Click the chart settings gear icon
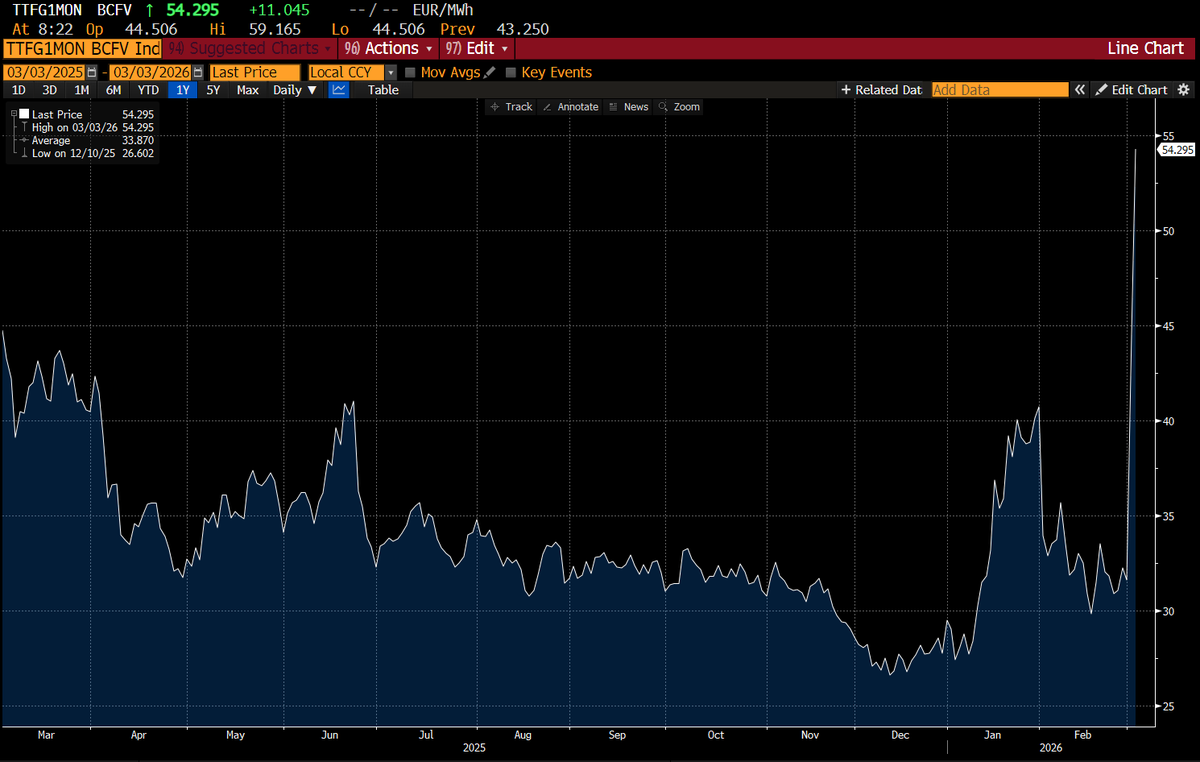1200x762 pixels. (x=1183, y=90)
